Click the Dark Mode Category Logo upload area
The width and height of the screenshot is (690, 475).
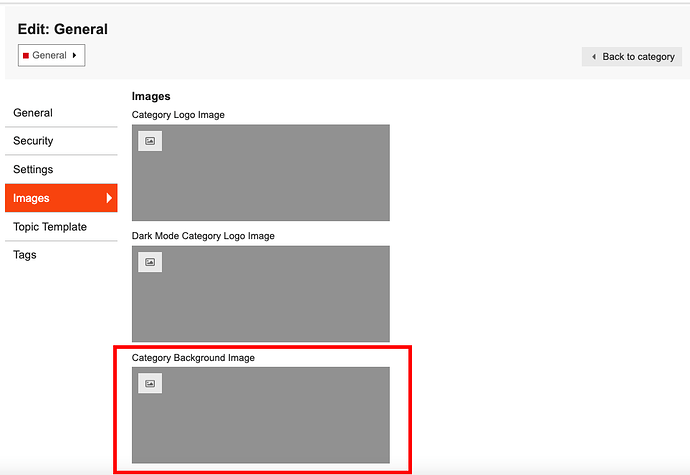[261, 294]
